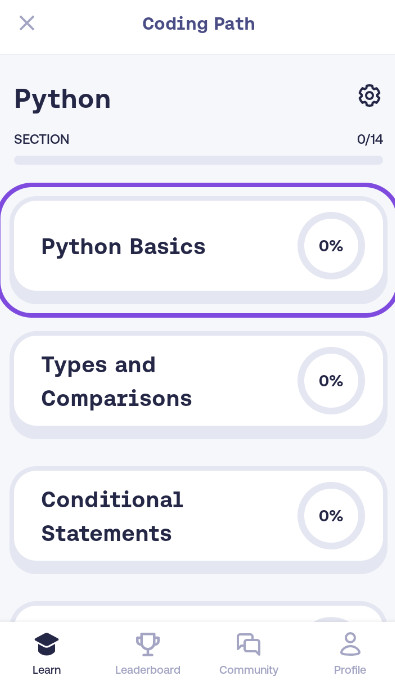Click Types and Comparisons 0% progress circle
This screenshot has height=681, width=395.
331,381
